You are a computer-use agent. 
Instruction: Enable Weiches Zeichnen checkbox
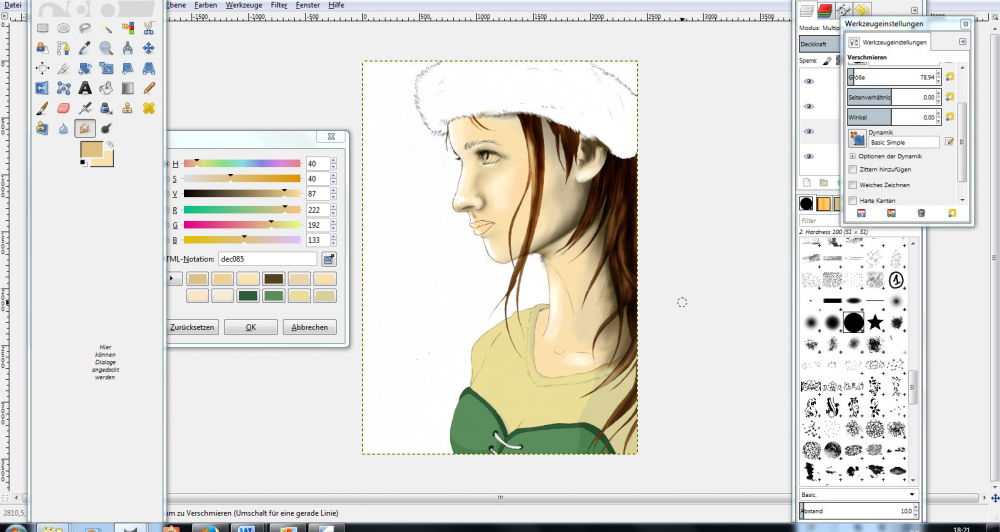(x=853, y=185)
